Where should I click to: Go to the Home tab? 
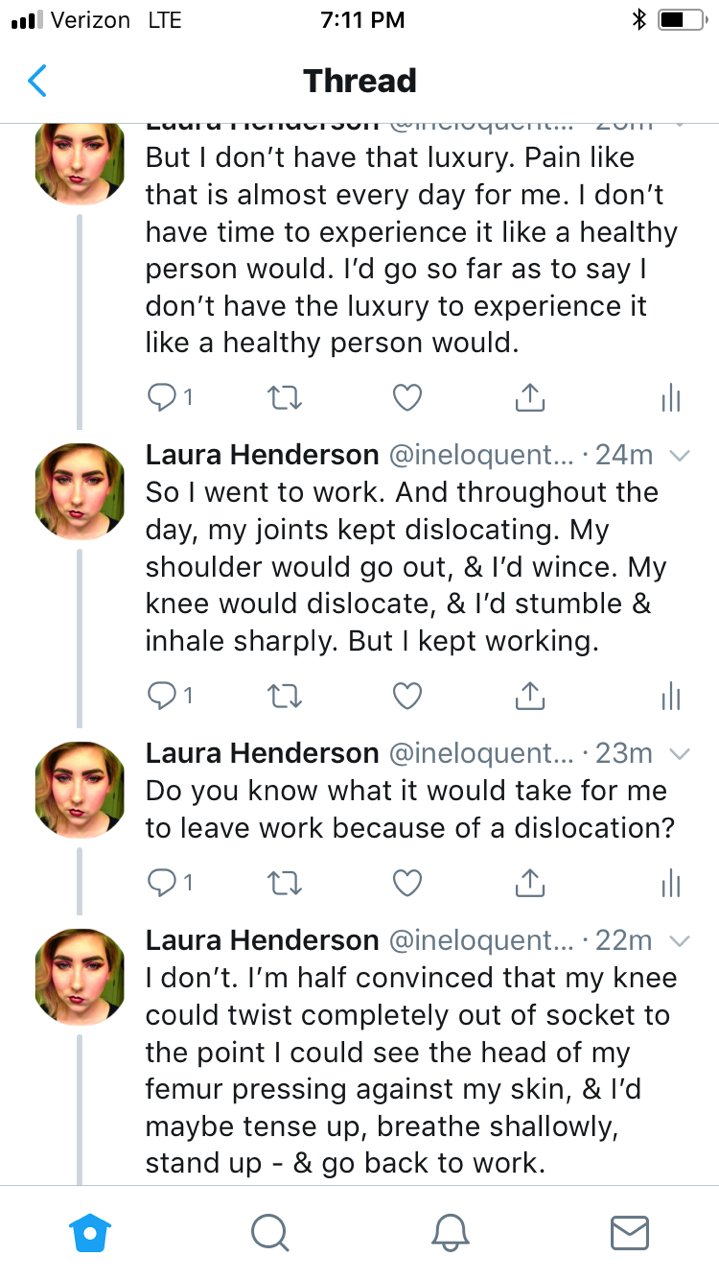point(89,1232)
